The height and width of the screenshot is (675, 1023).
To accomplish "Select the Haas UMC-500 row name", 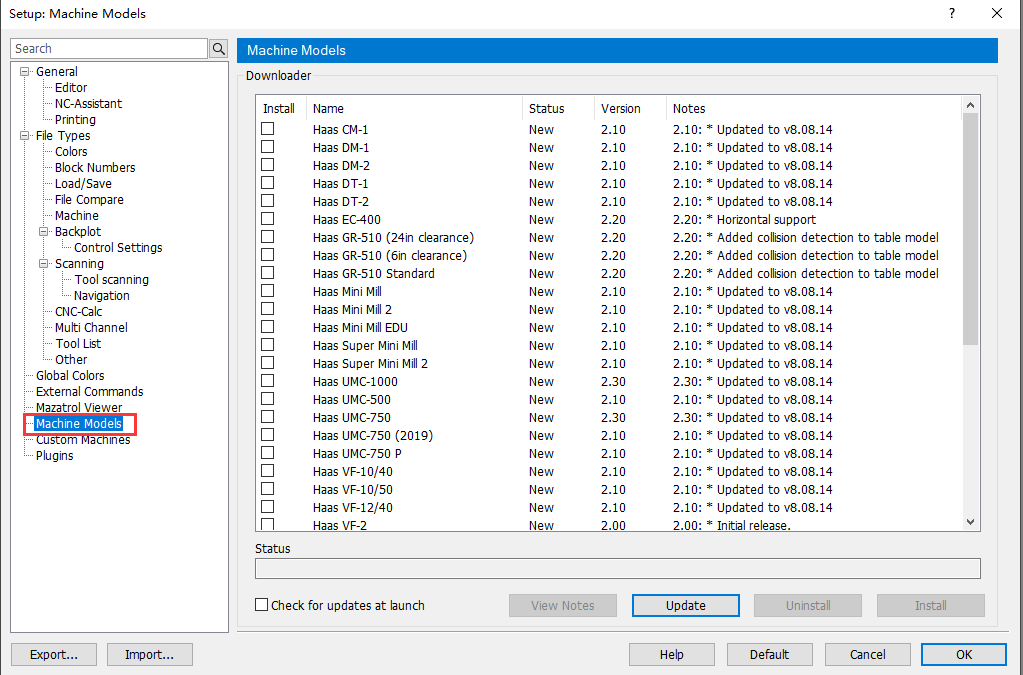I will pyautogui.click(x=352, y=399).
